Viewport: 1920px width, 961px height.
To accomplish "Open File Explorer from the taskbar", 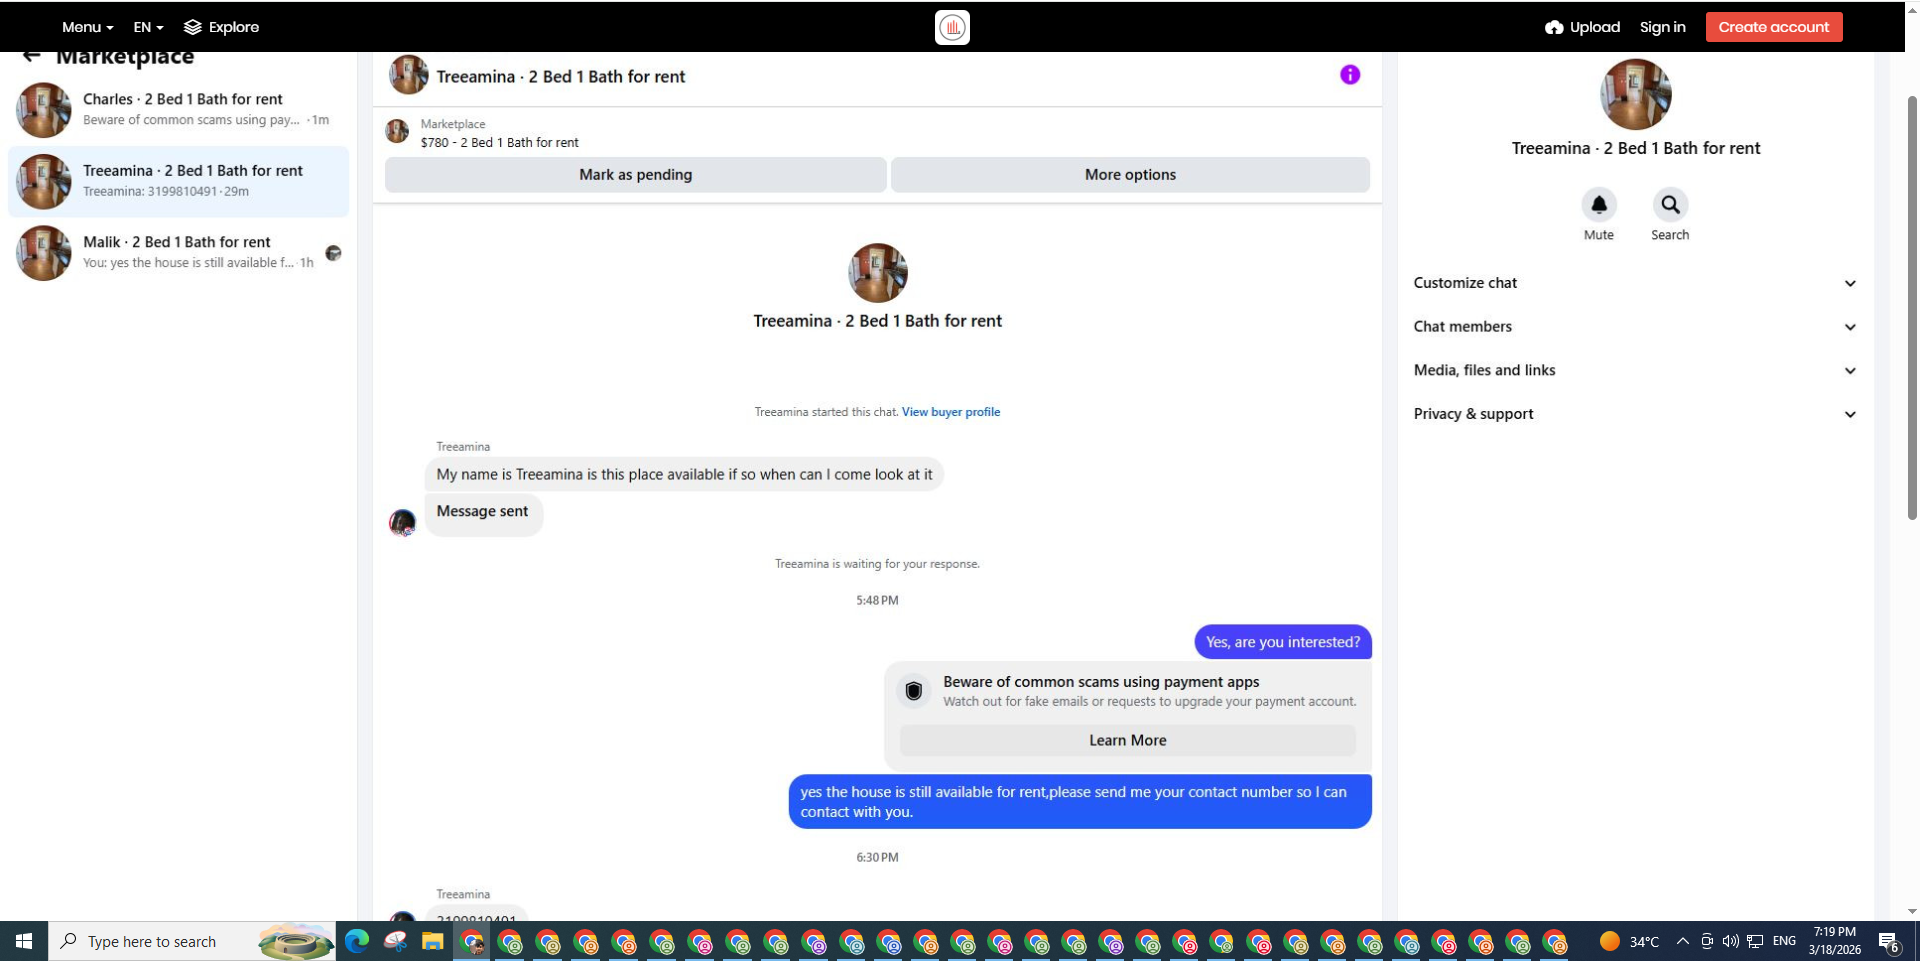I will [432, 941].
